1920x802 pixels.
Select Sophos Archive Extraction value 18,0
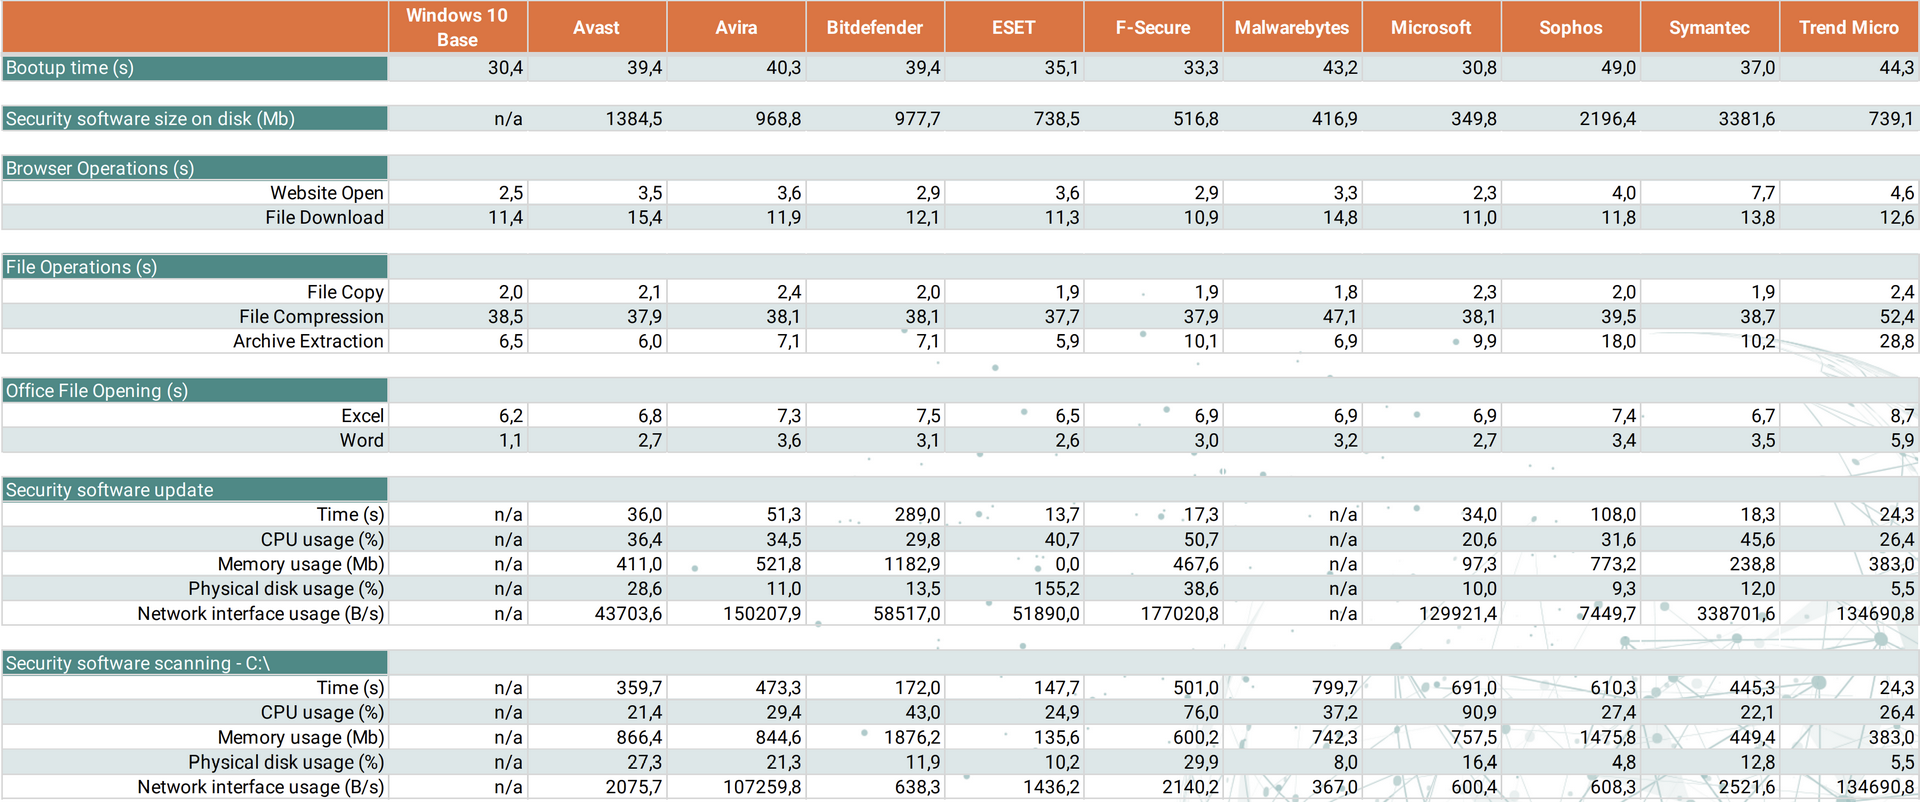[x=1618, y=341]
